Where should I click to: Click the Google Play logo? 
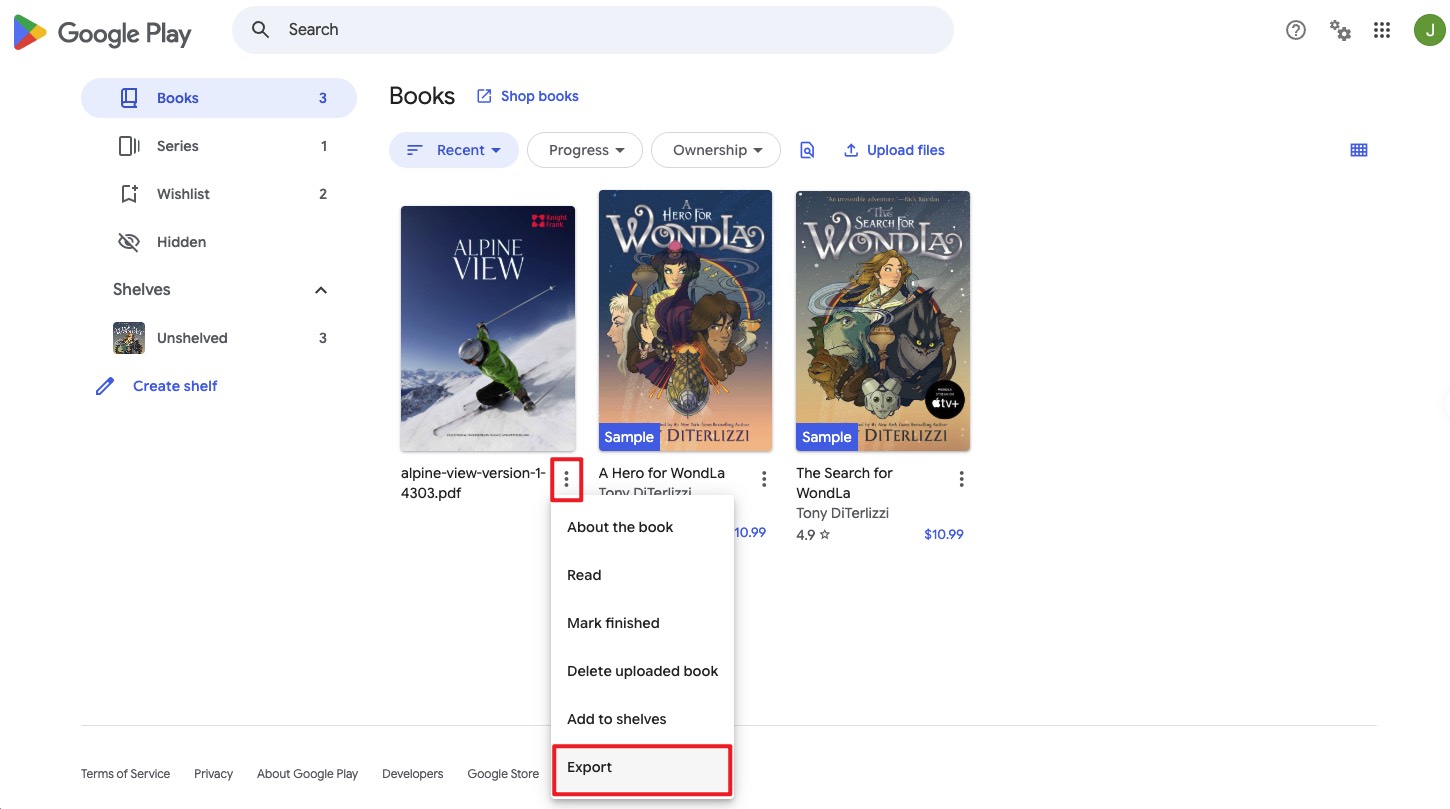[102, 33]
